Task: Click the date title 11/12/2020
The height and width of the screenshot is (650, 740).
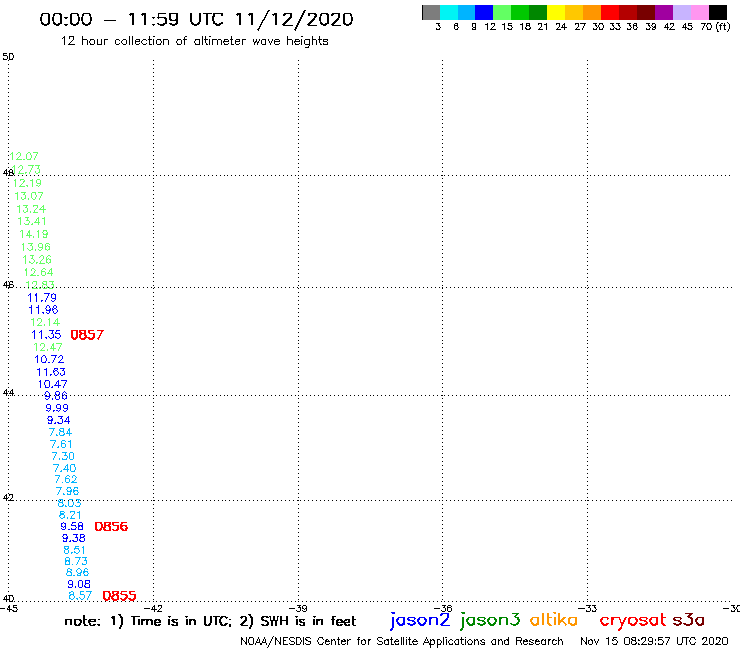Action: [294, 19]
